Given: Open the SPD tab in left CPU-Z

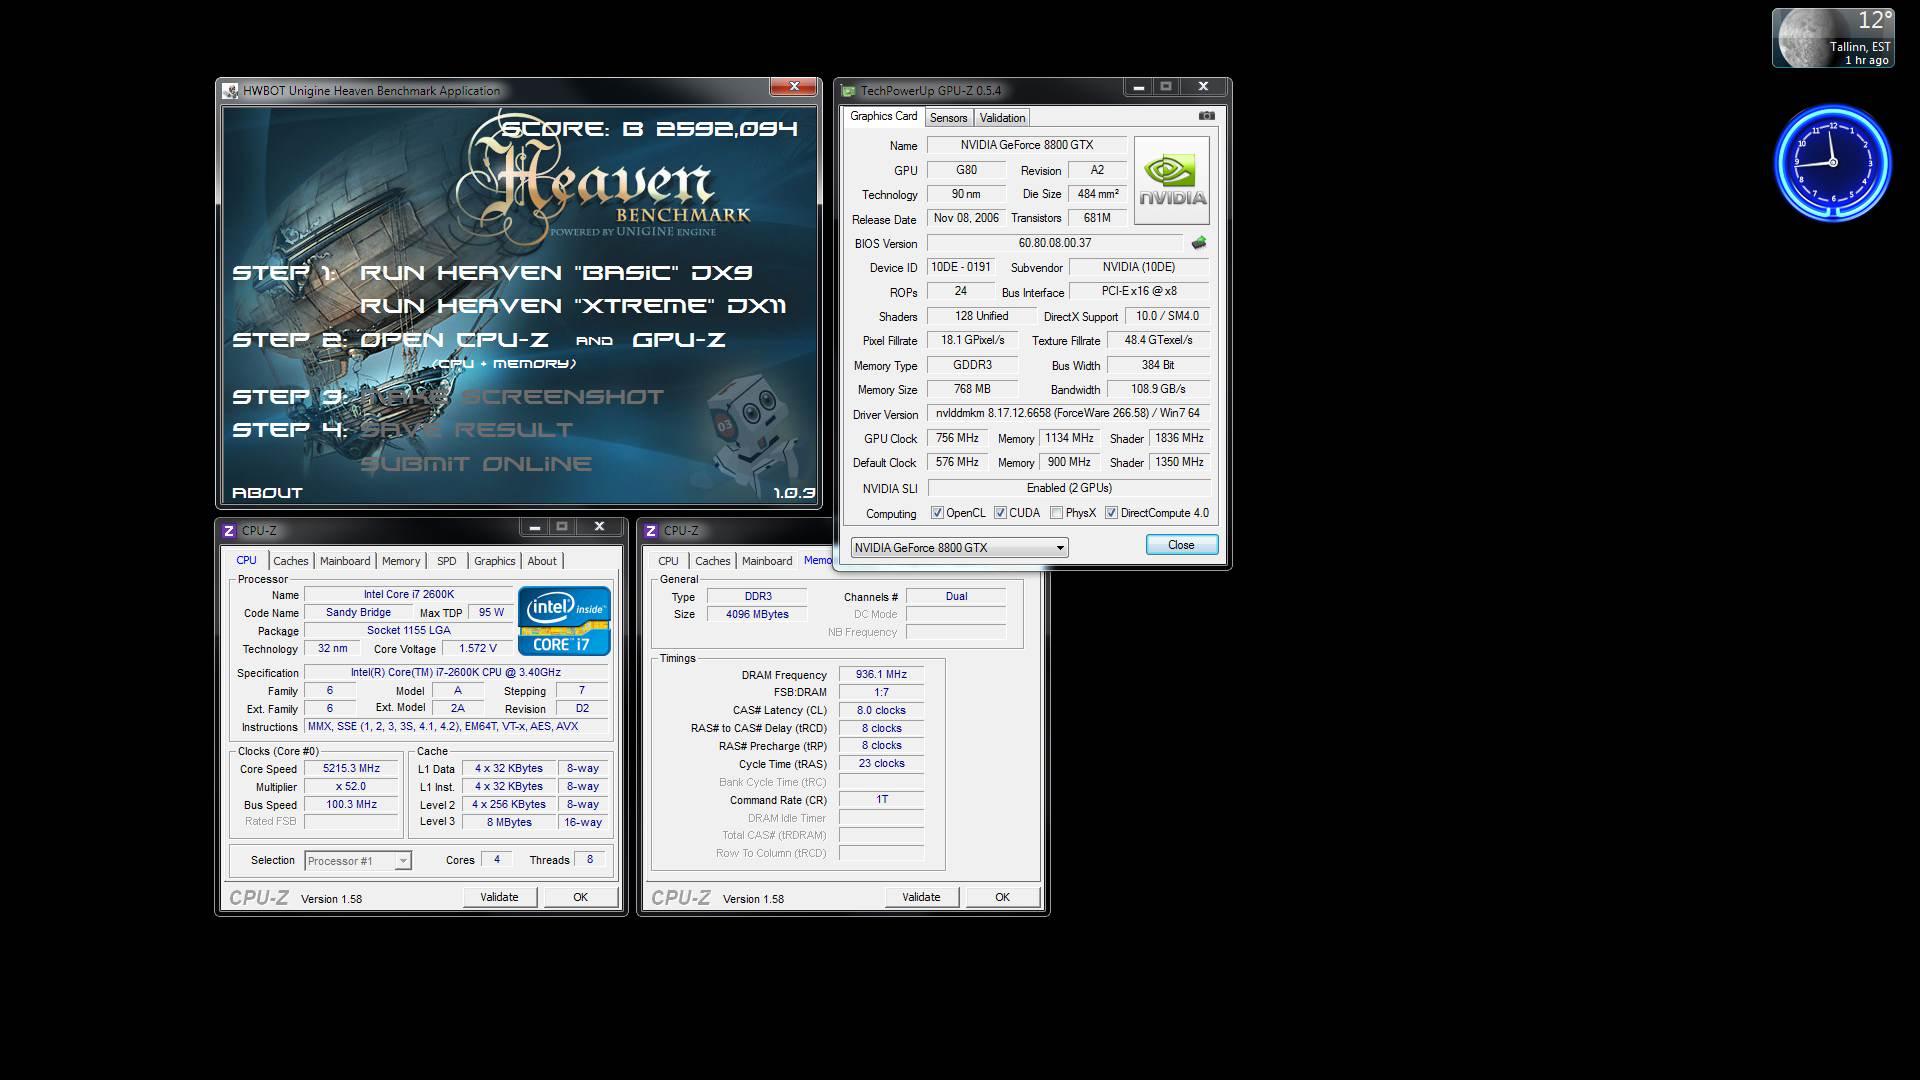Looking at the screenshot, I should coord(446,561).
